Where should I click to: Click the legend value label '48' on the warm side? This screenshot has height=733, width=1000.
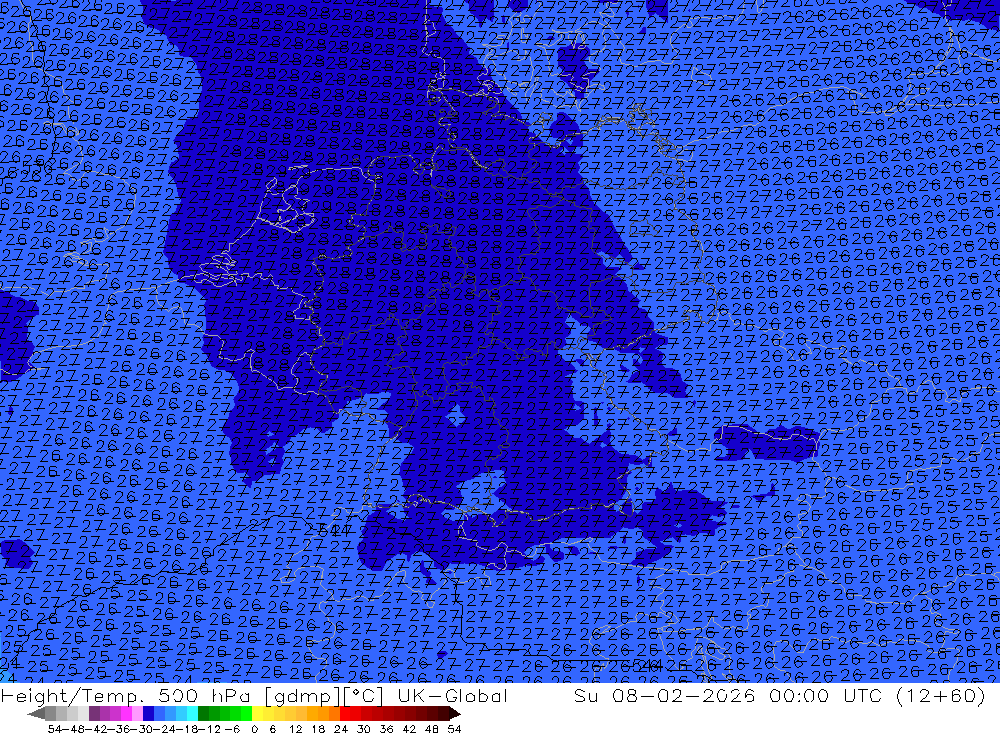click(431, 729)
